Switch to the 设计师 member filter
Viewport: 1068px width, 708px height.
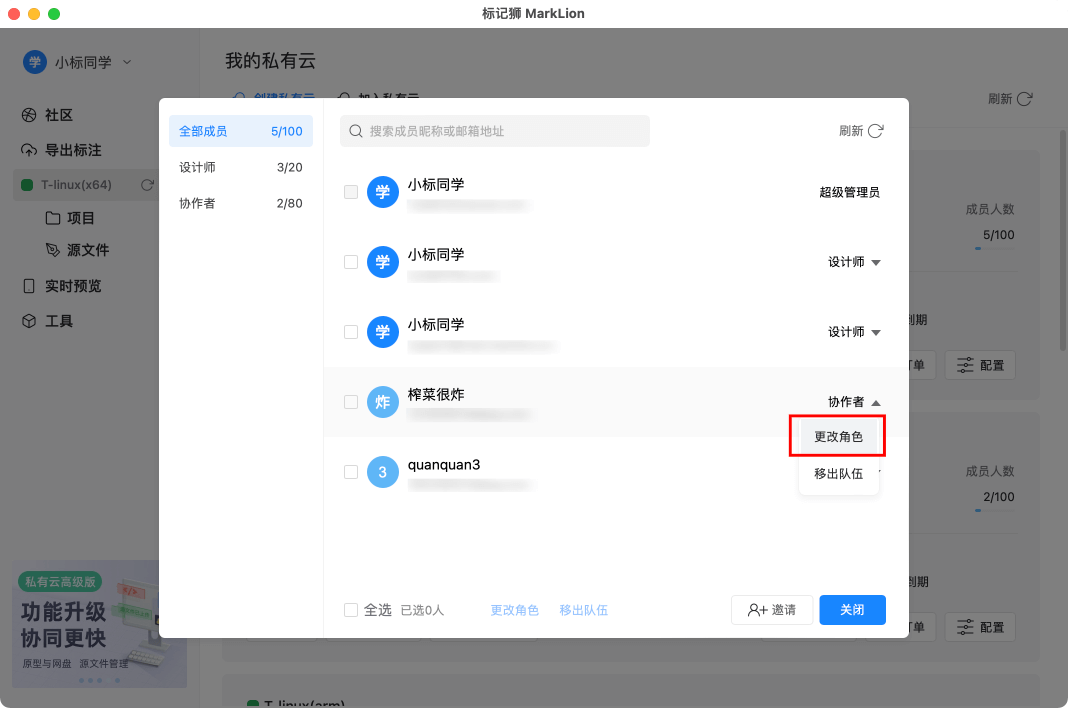tap(240, 167)
